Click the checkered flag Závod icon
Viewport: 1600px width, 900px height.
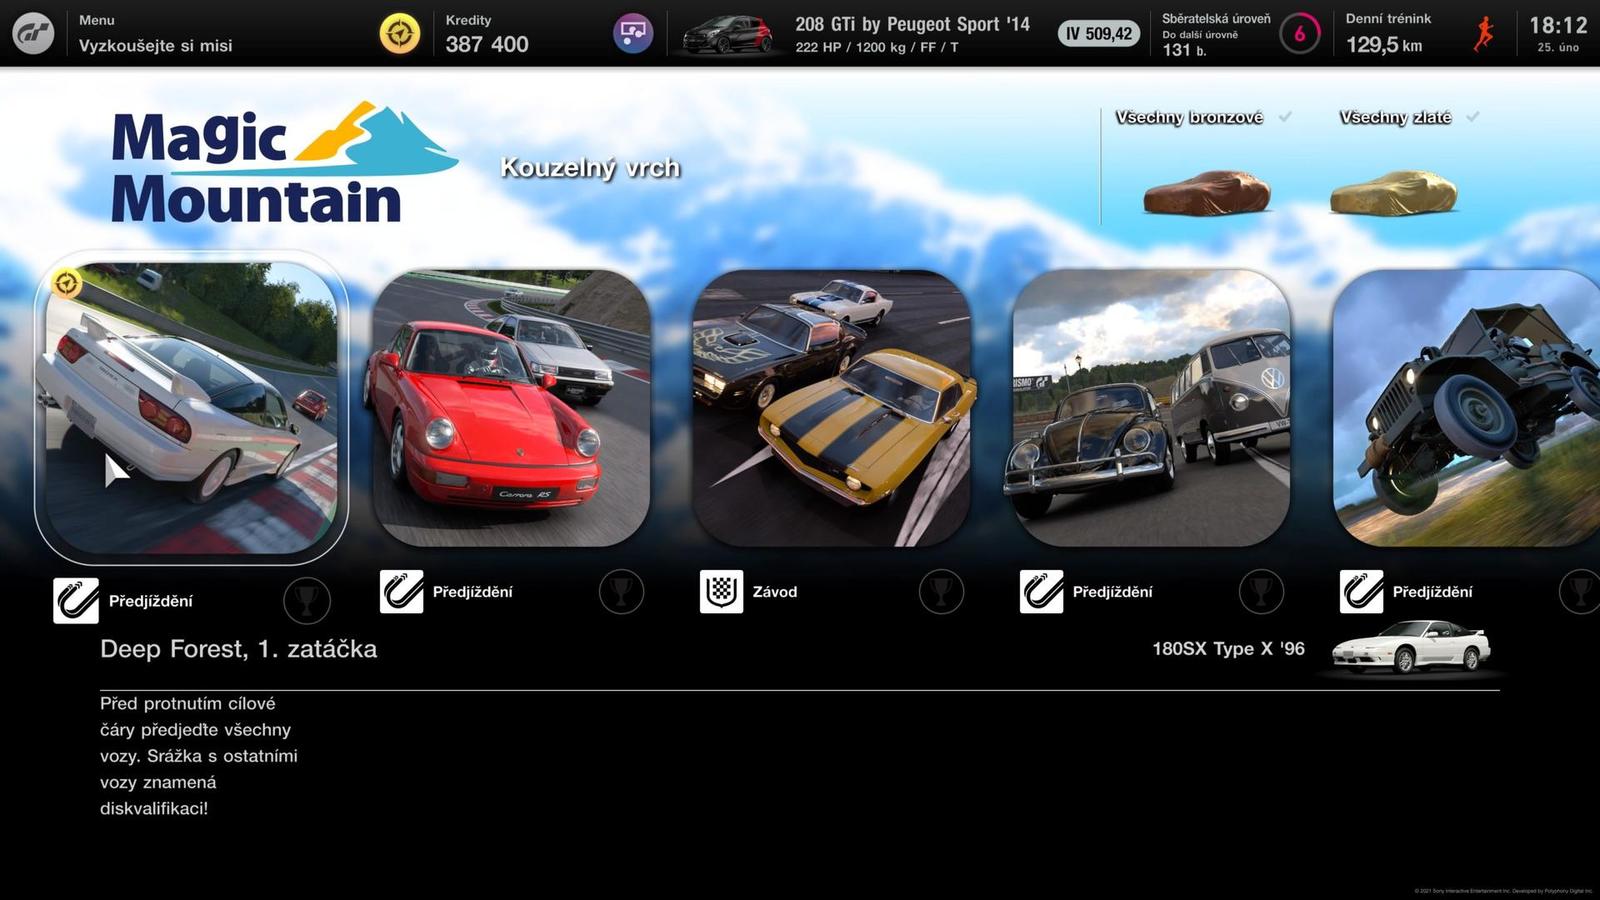pos(721,592)
